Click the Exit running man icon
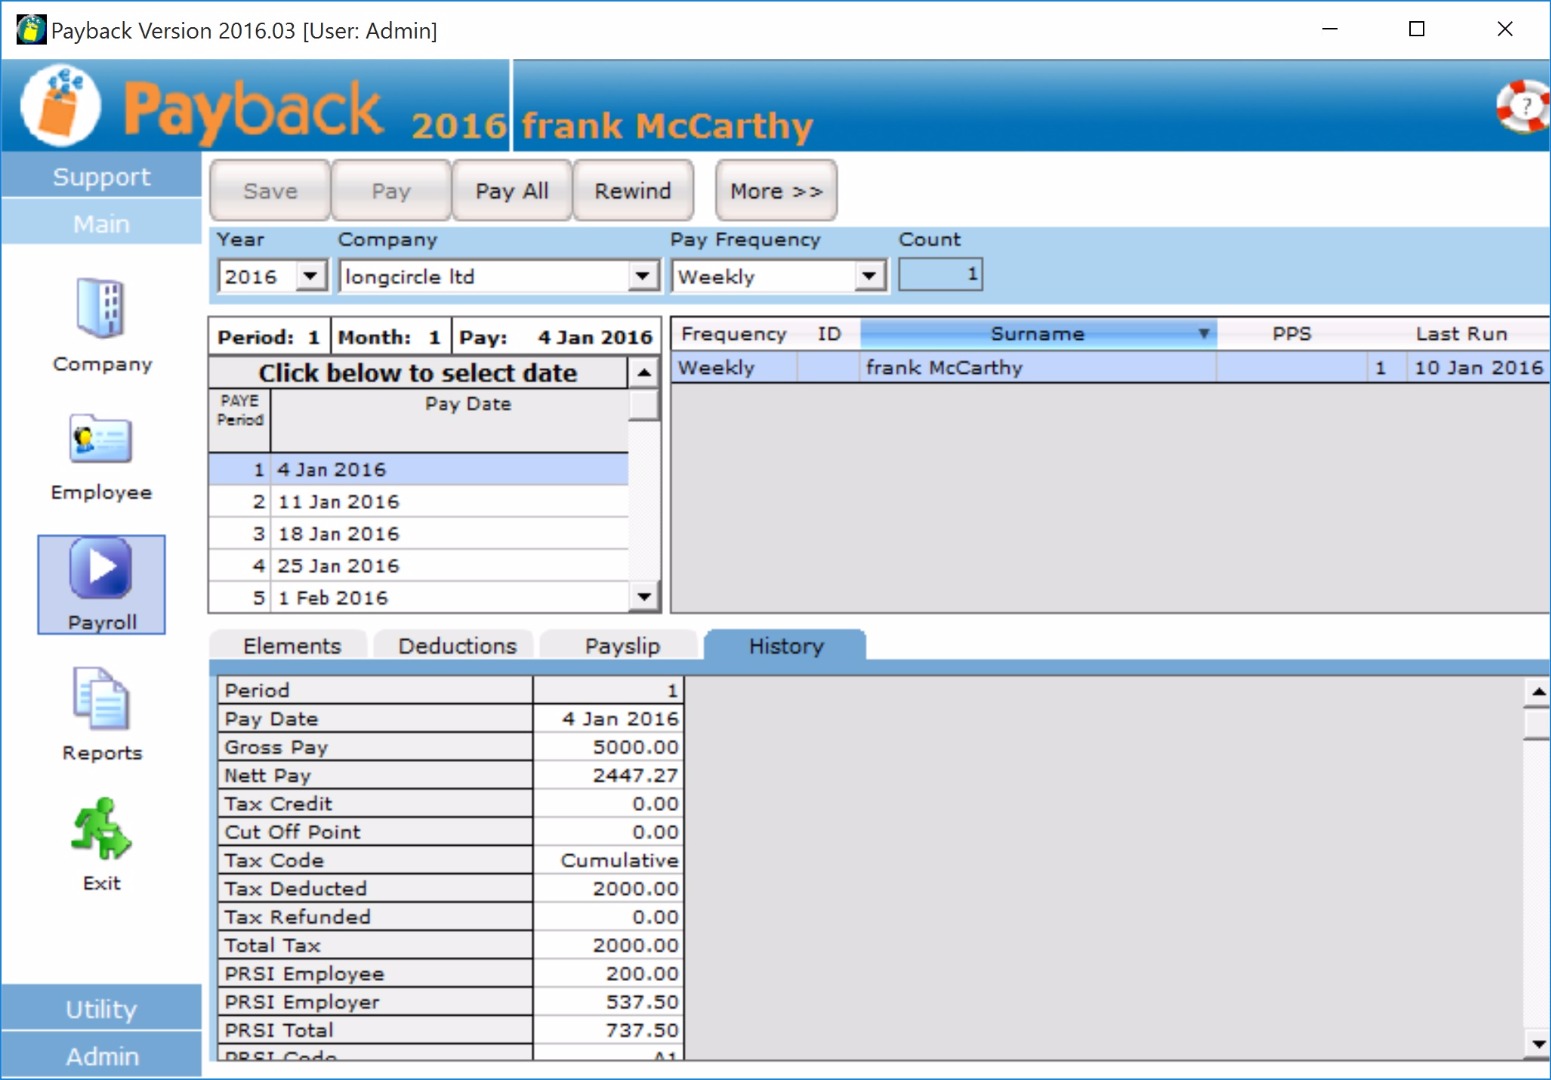This screenshot has width=1551, height=1080. (101, 829)
